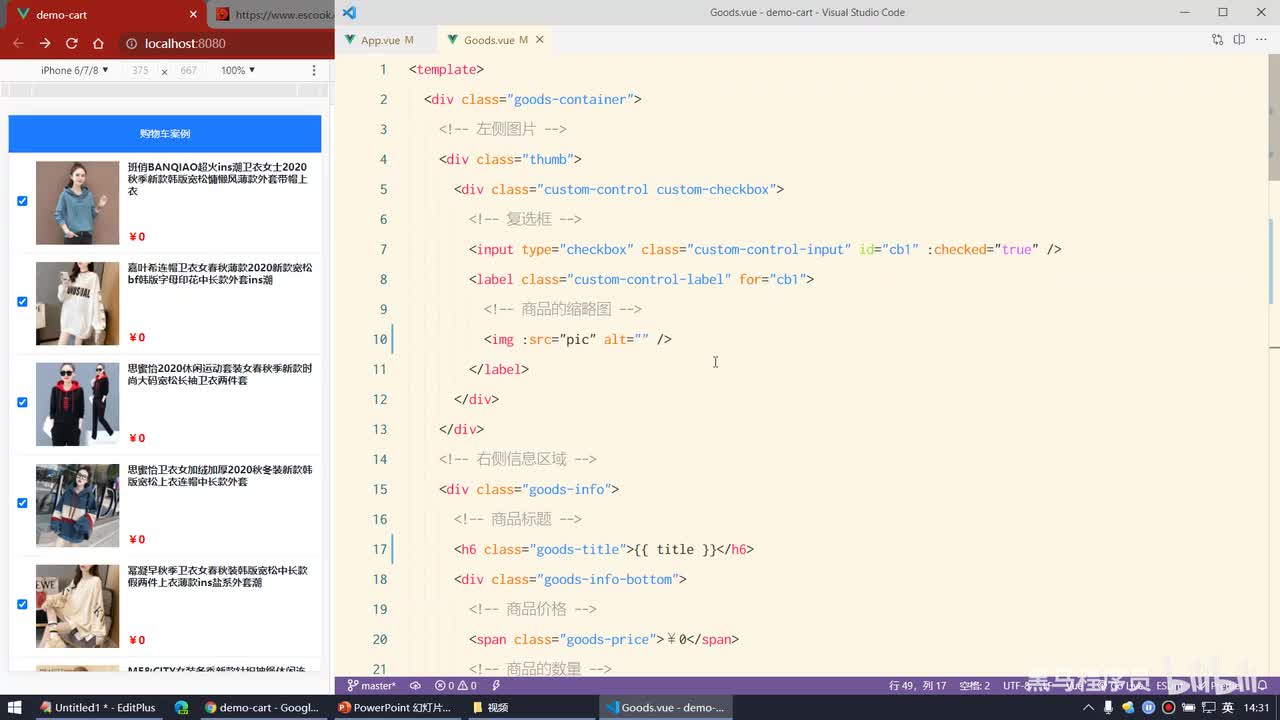Switch to the escook browser tab

click(273, 15)
